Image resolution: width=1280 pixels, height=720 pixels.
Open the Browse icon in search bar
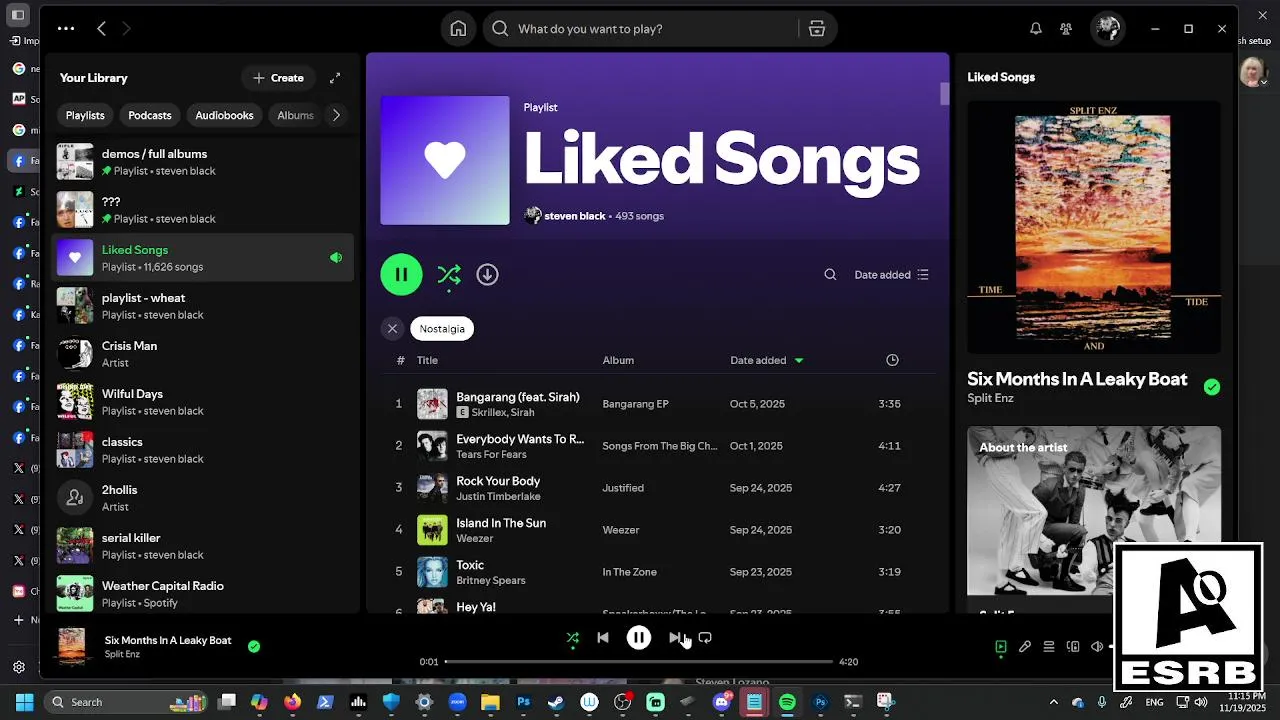coord(817,29)
